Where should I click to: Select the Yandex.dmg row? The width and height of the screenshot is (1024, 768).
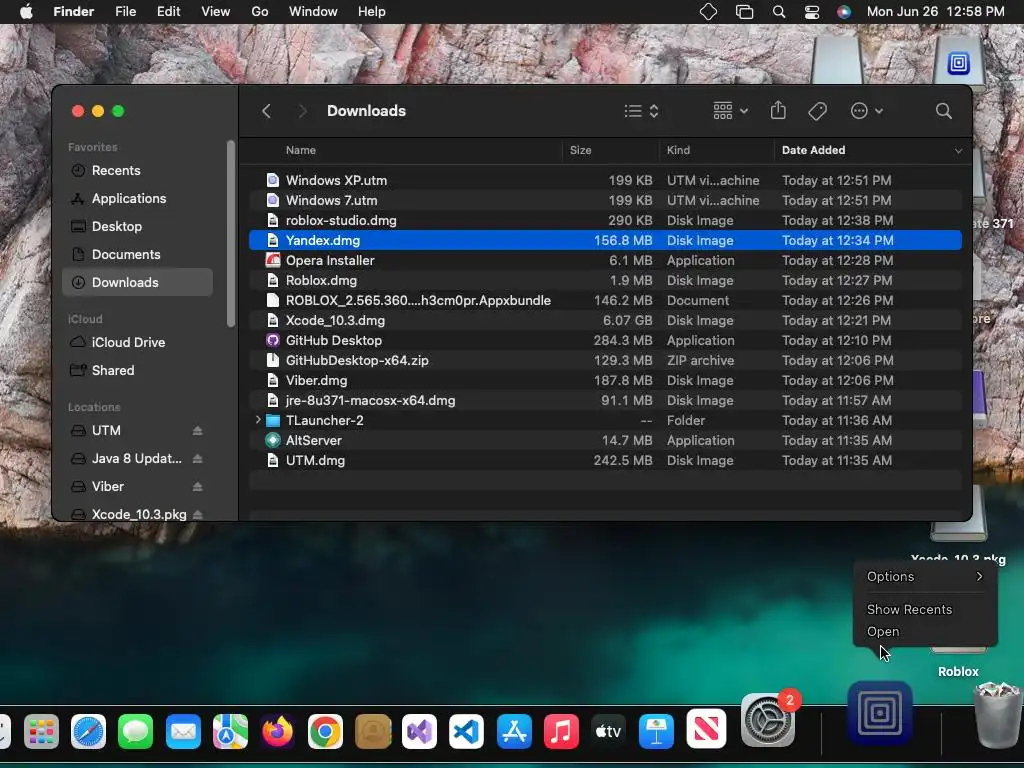coord(605,240)
